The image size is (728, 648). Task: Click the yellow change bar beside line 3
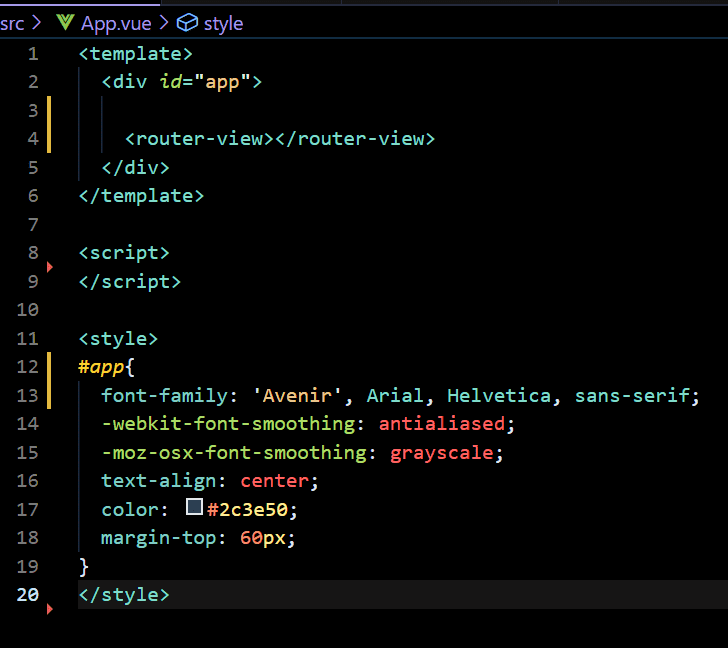(49, 124)
